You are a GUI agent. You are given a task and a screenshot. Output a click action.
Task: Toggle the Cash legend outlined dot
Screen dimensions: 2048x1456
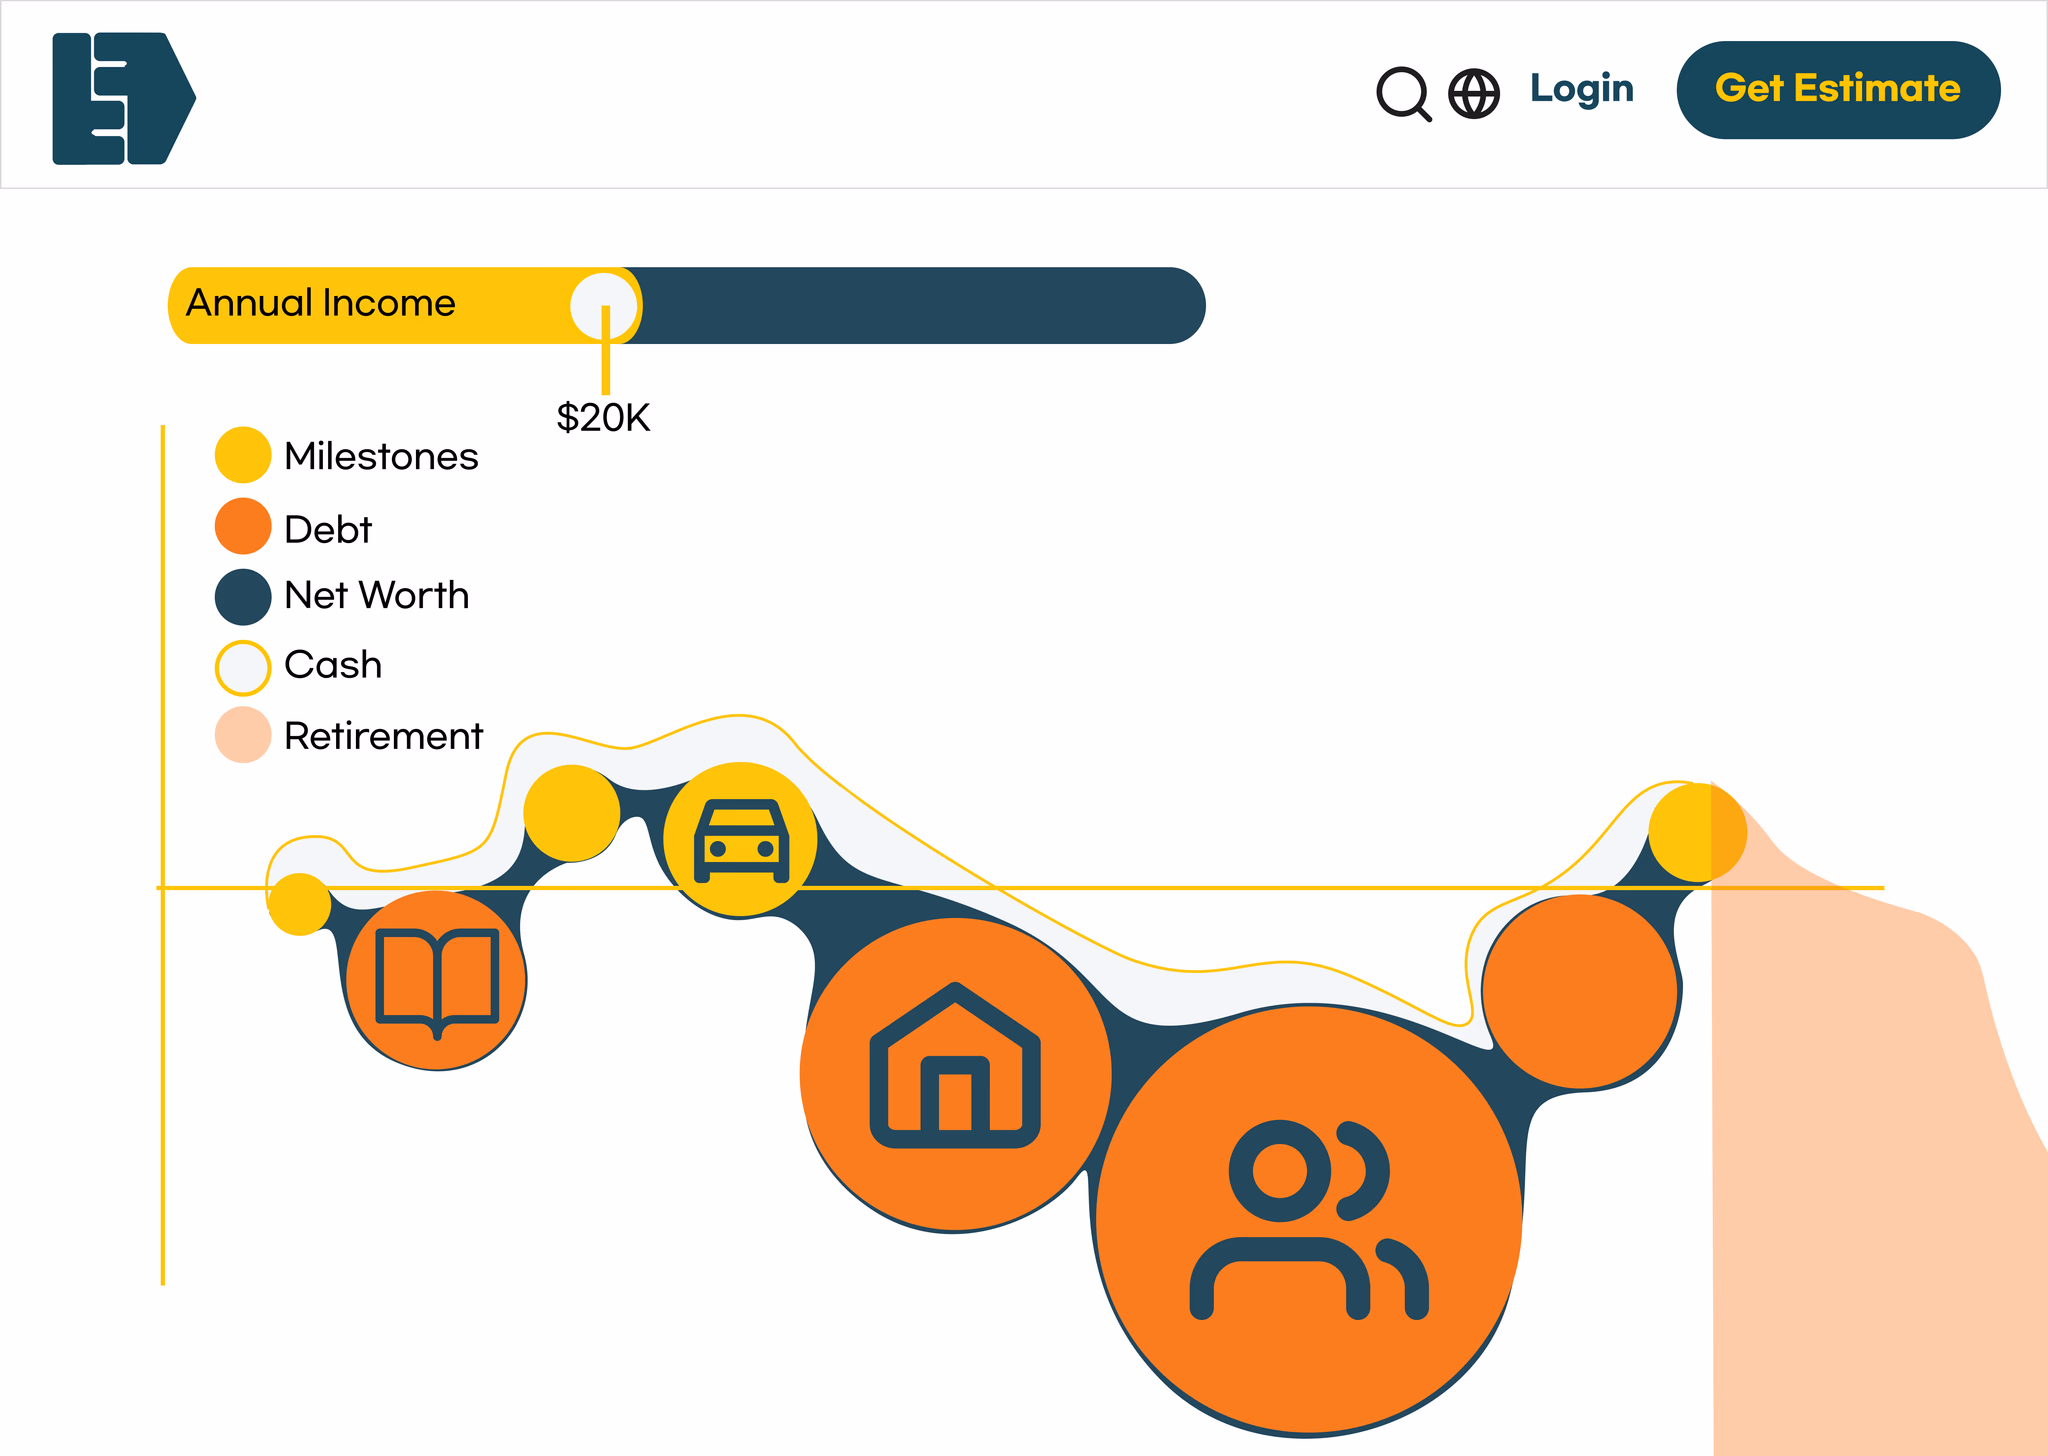coord(243,667)
